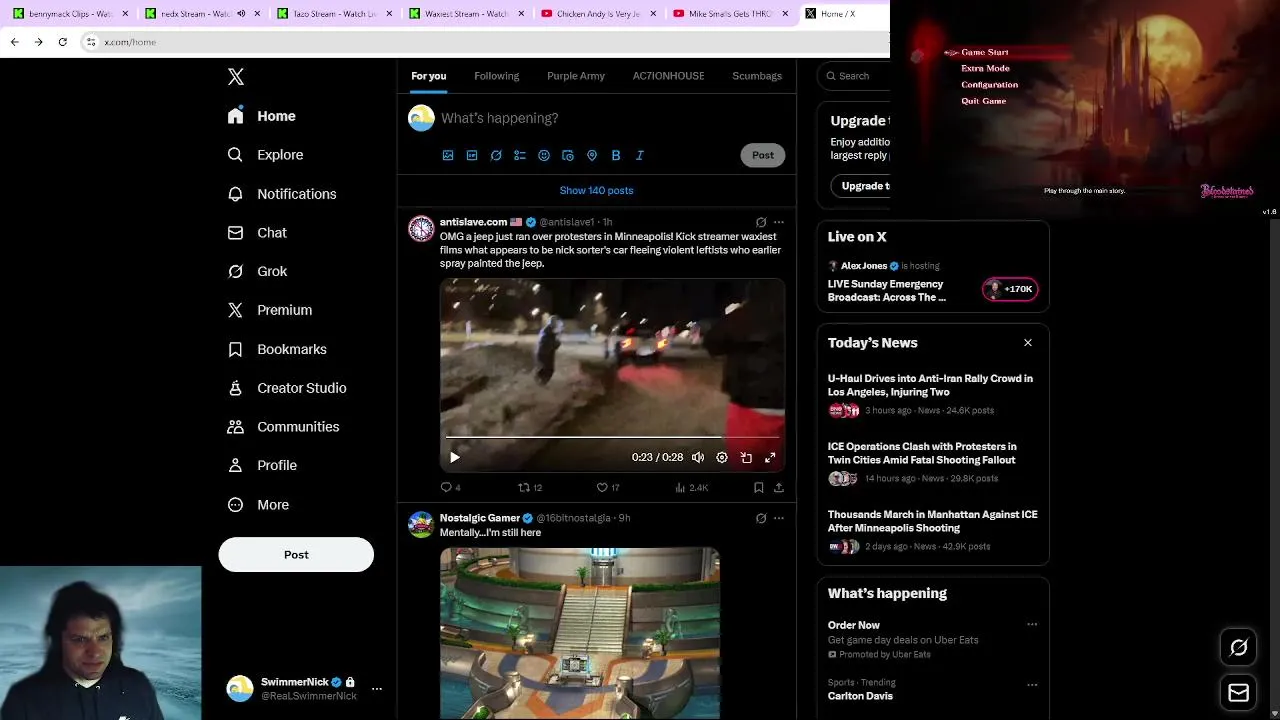Add a GIF to the post
The image size is (1280, 720).
point(472,155)
